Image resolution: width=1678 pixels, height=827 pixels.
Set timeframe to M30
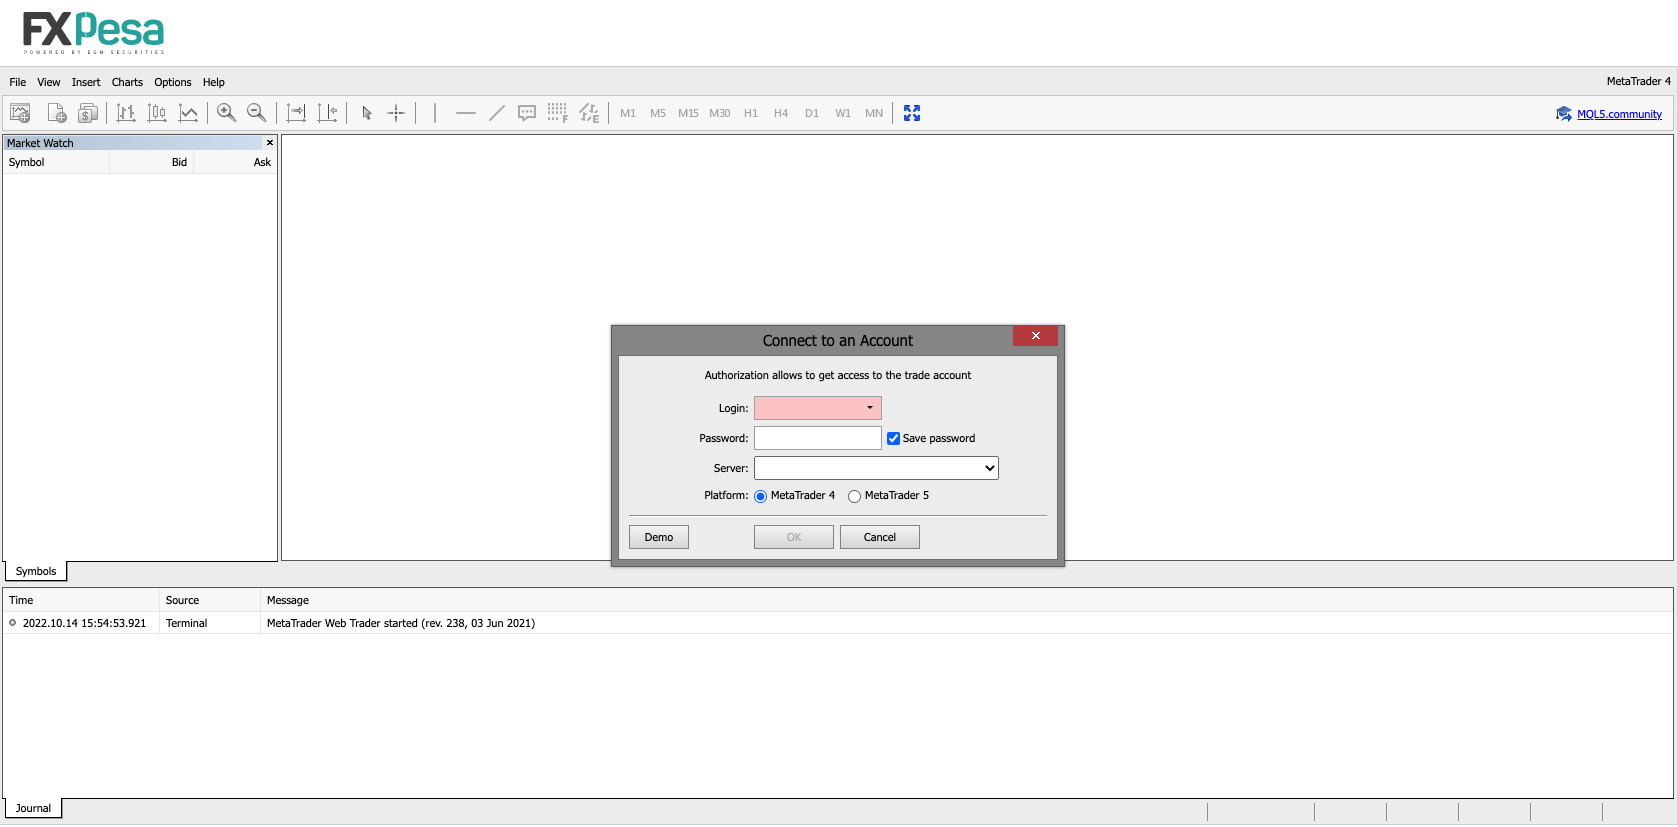click(720, 113)
